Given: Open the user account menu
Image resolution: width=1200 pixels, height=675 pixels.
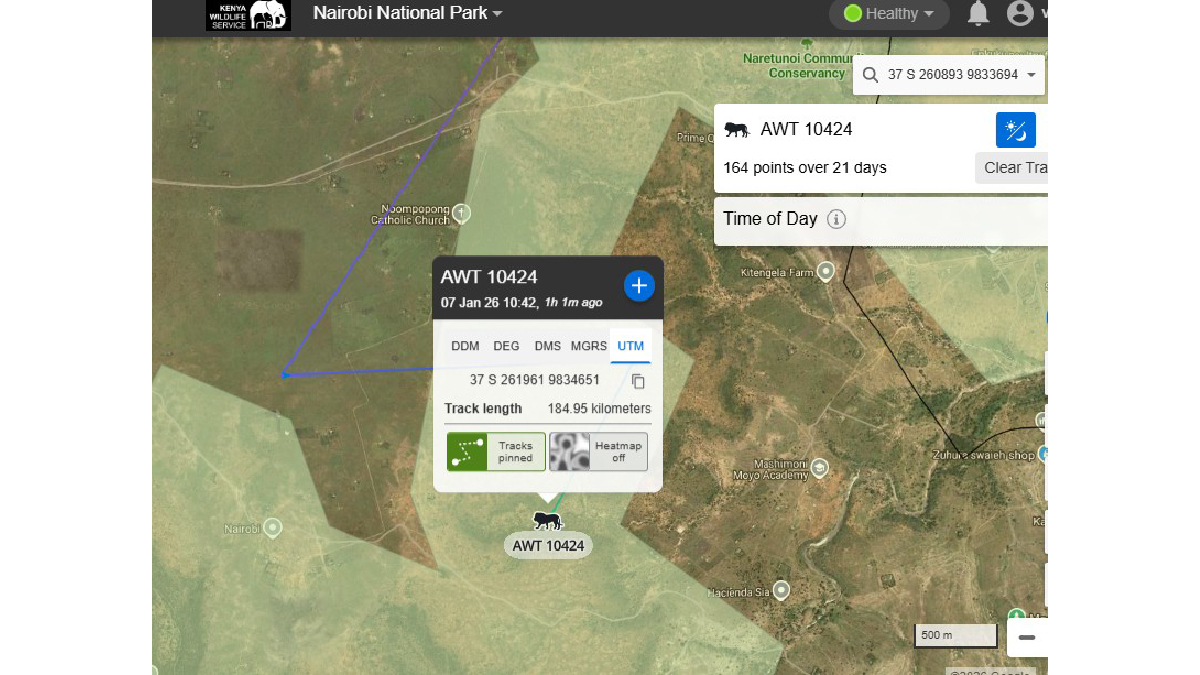Looking at the screenshot, I should pos(1021,14).
